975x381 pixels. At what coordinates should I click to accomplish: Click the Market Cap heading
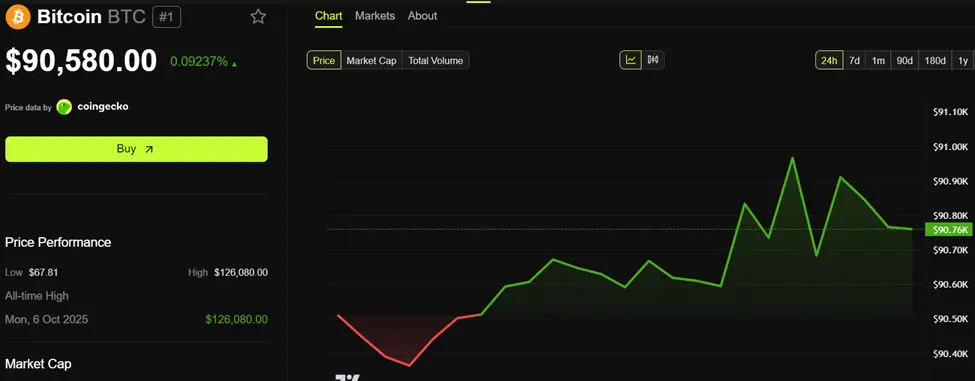38,364
